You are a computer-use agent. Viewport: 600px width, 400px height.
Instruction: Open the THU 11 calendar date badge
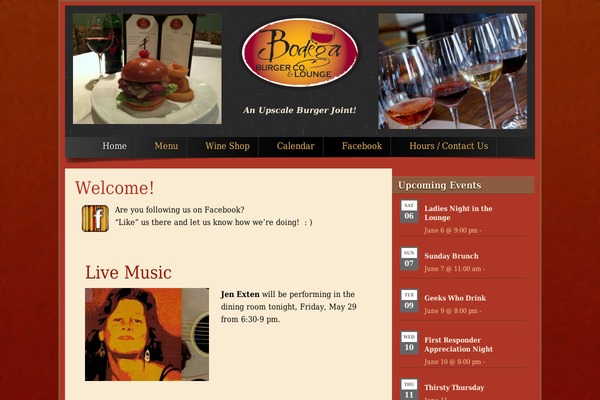pos(409,390)
